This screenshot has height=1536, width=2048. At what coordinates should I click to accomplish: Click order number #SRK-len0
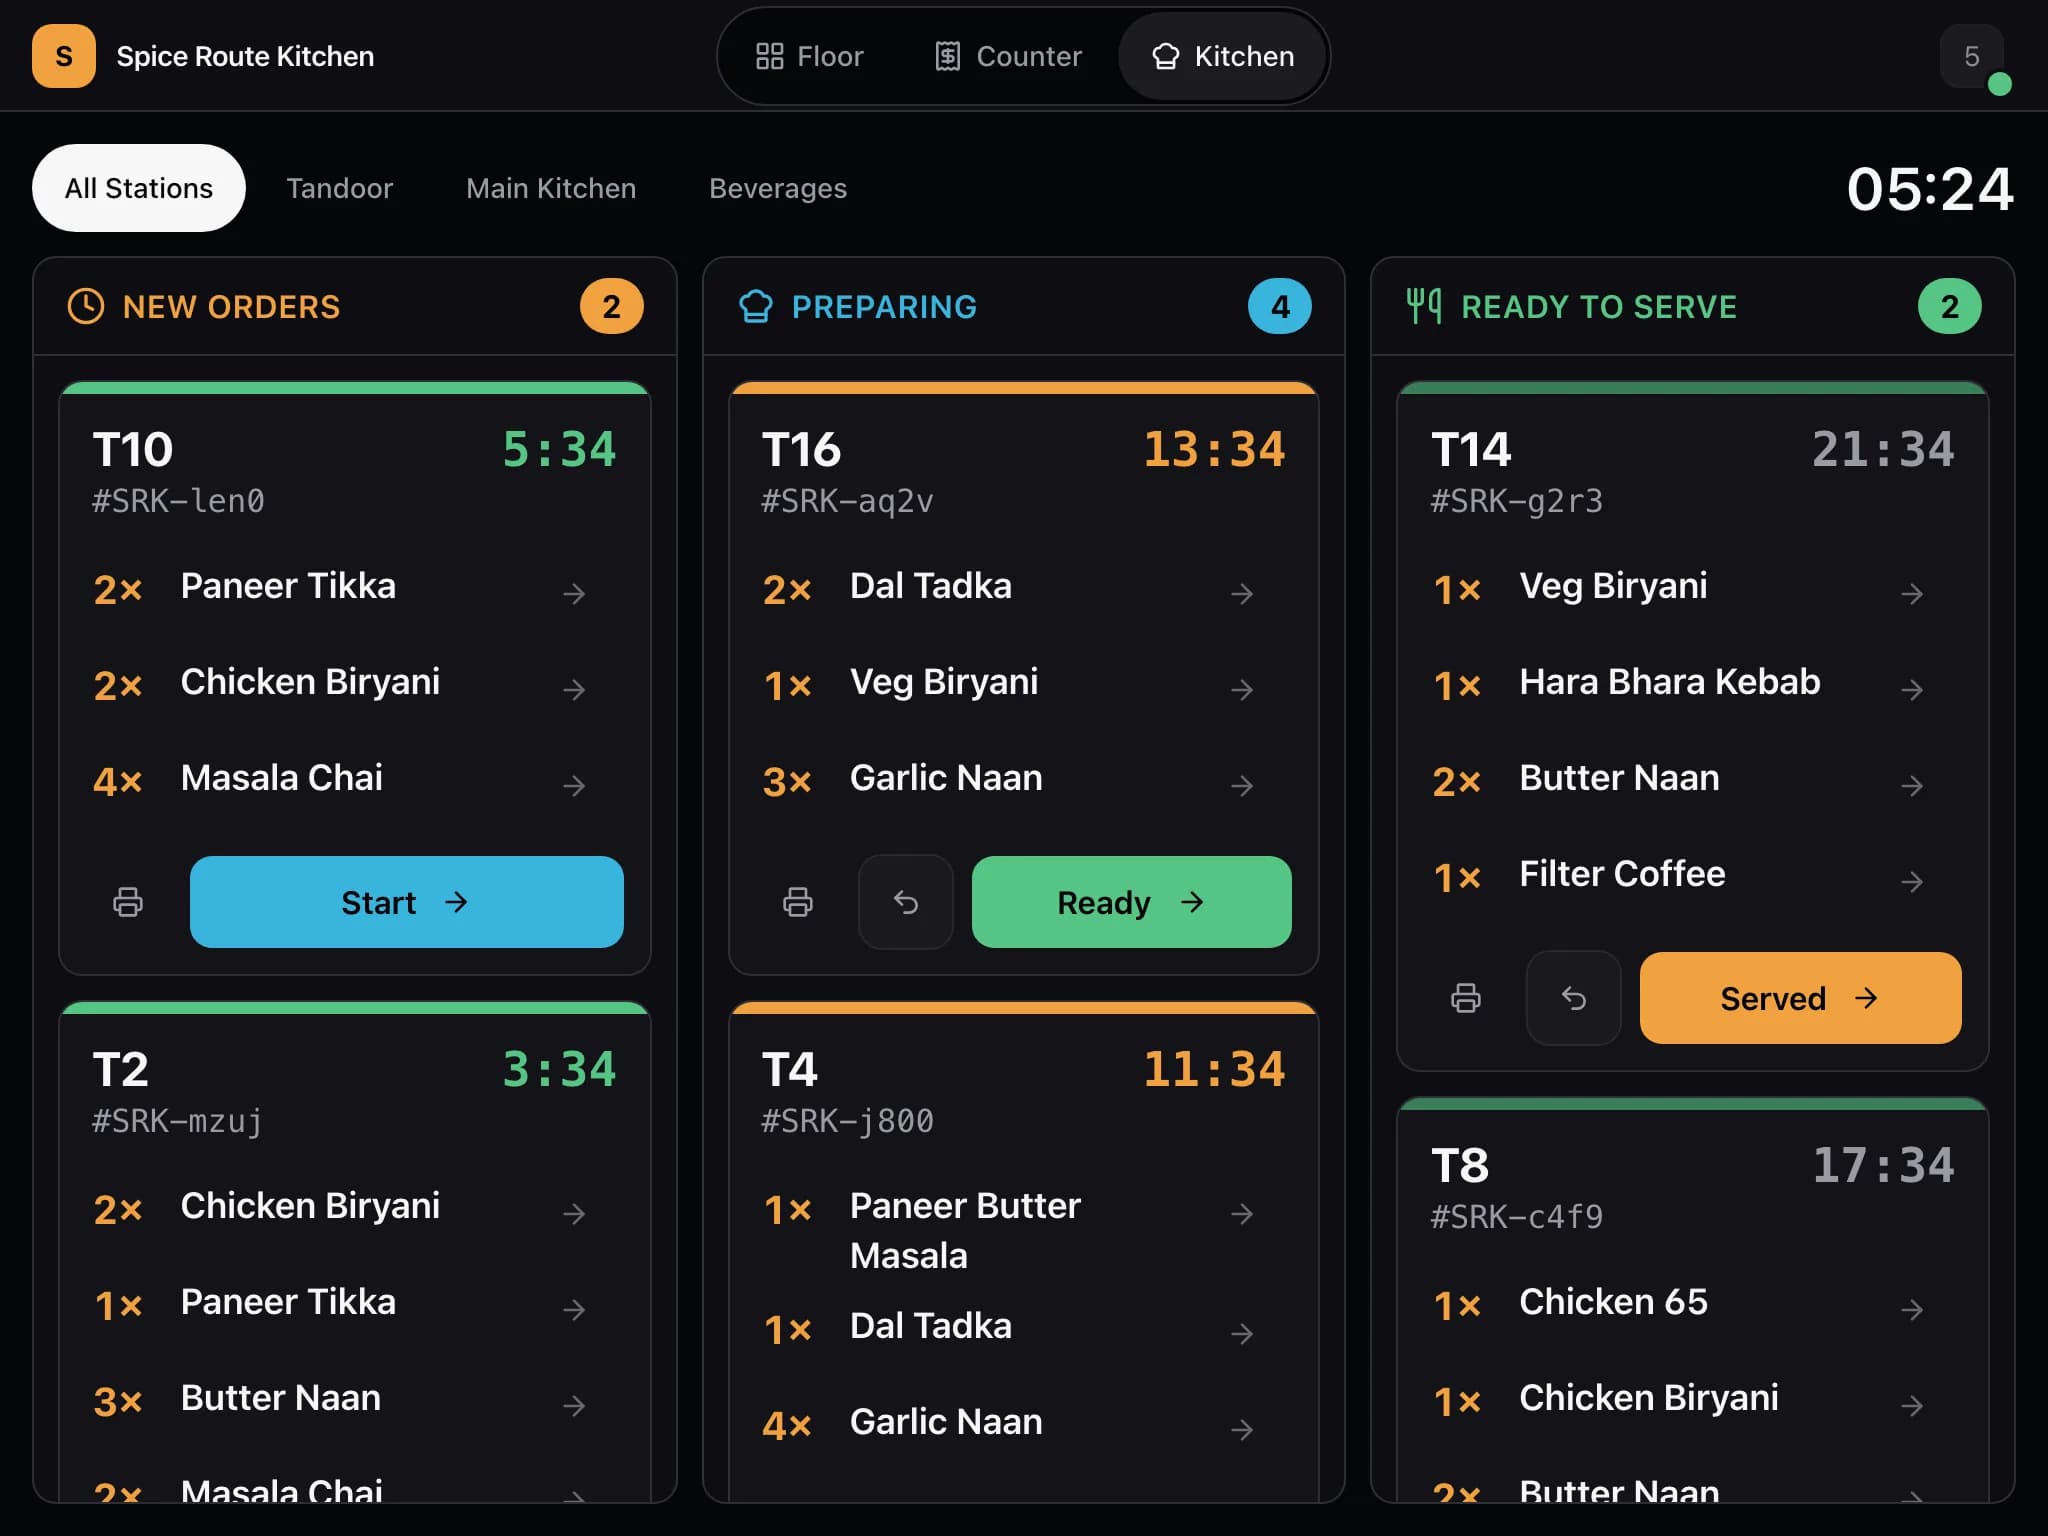[x=178, y=501]
